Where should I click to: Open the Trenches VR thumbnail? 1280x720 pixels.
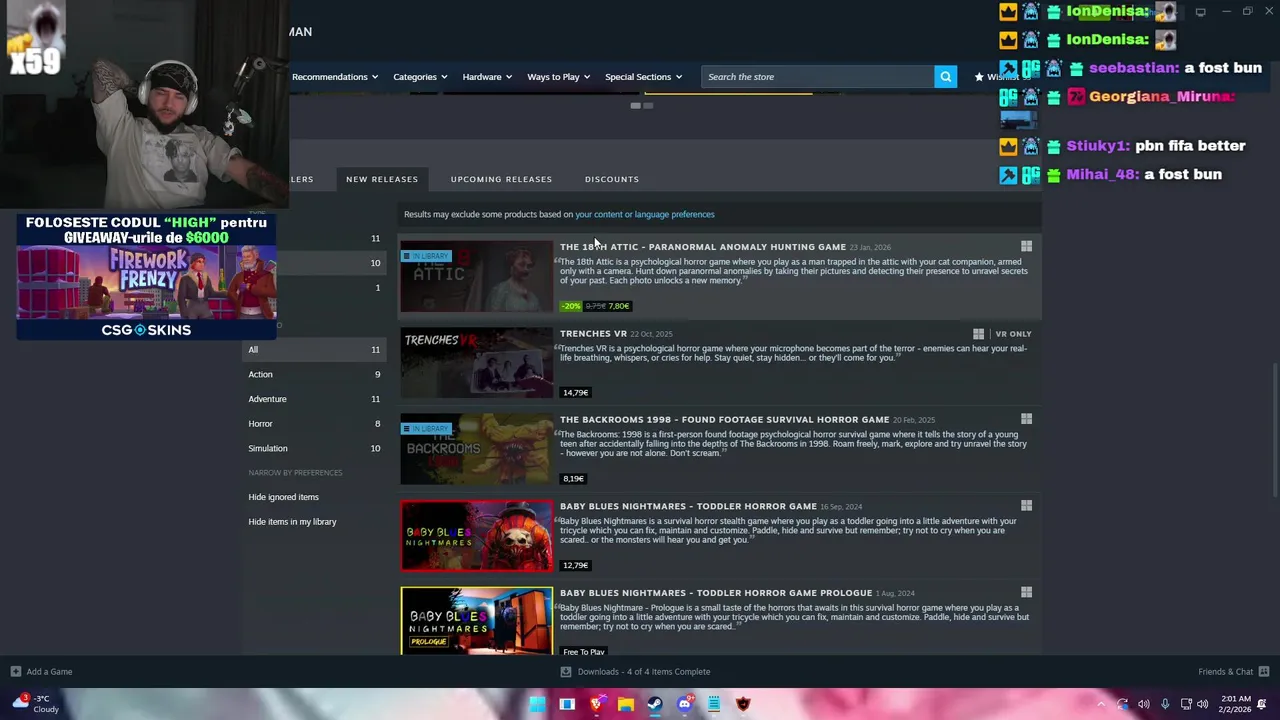476,363
